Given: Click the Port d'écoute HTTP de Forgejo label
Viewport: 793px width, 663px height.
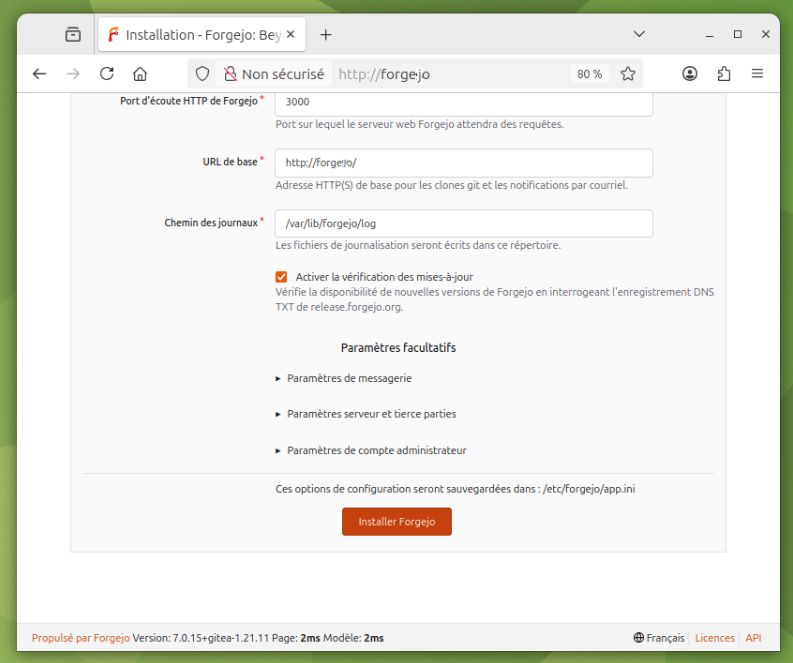Looking at the screenshot, I should [x=189, y=101].
